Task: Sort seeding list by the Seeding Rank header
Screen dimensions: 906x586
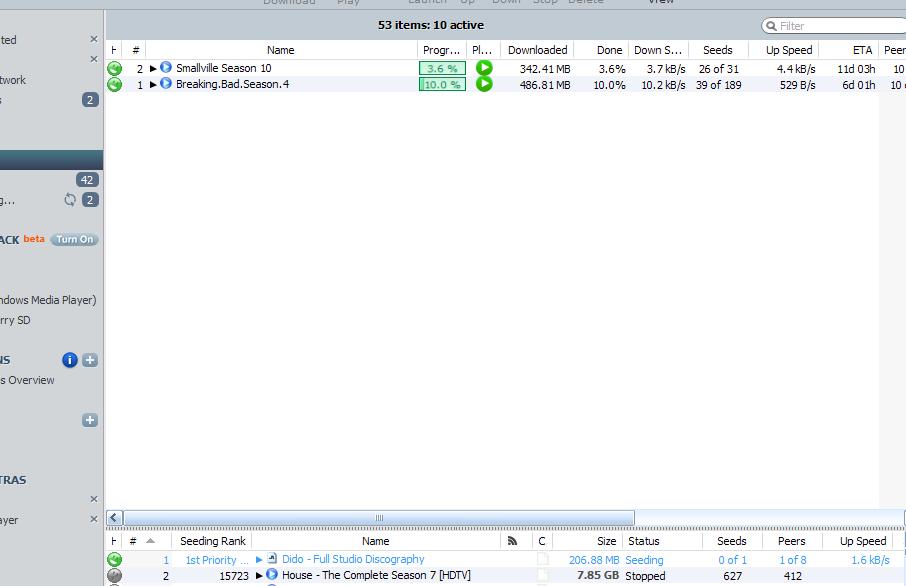Action: click(x=213, y=541)
